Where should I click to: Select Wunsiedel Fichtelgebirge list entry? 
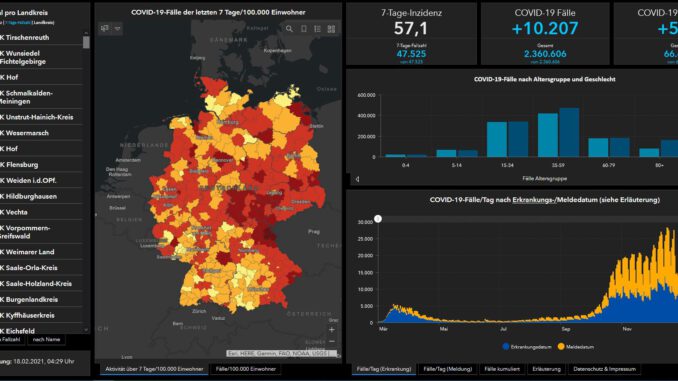(x=41, y=57)
